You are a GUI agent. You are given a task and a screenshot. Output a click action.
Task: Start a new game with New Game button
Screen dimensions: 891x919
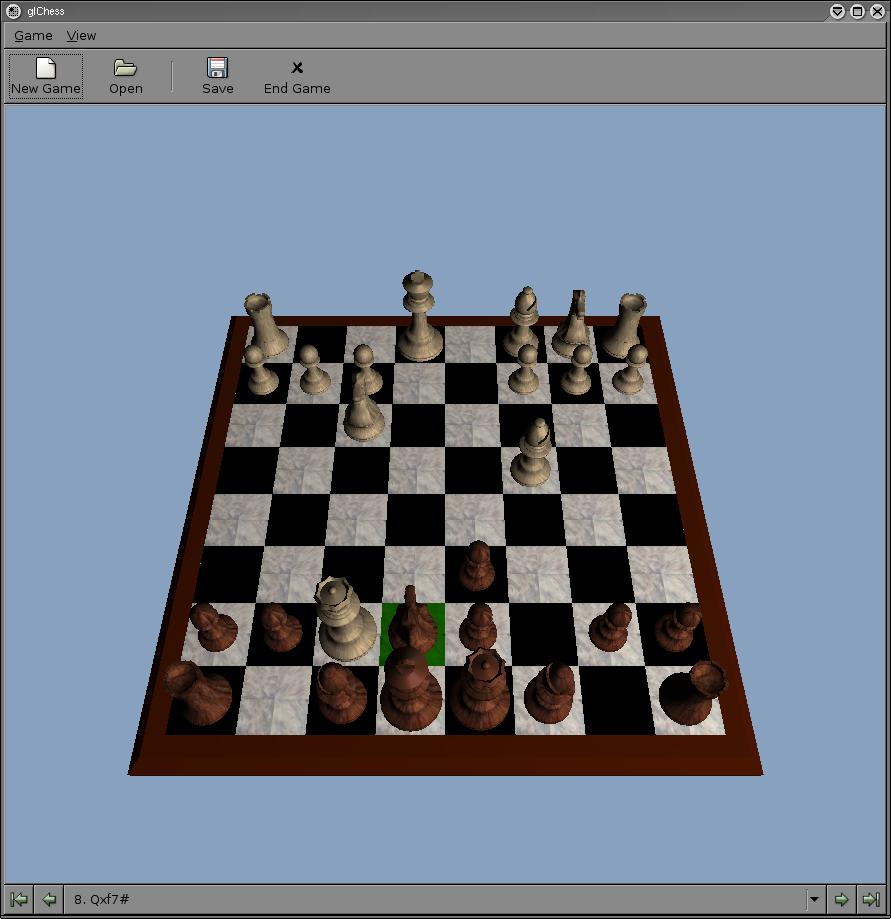click(46, 77)
